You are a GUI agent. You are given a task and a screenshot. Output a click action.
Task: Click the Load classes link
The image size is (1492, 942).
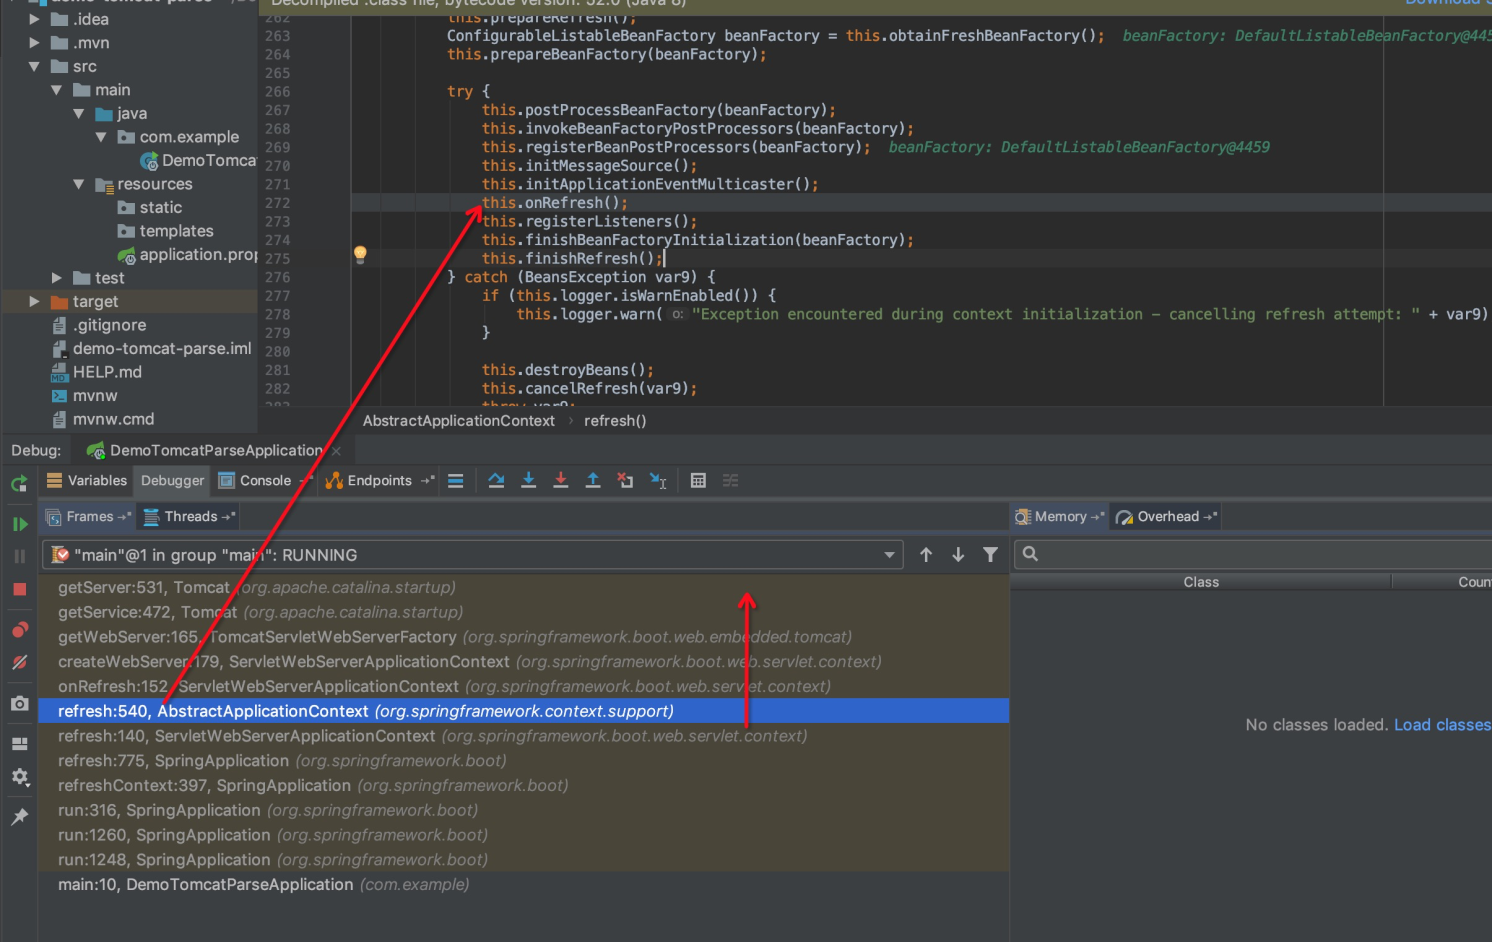click(1442, 725)
